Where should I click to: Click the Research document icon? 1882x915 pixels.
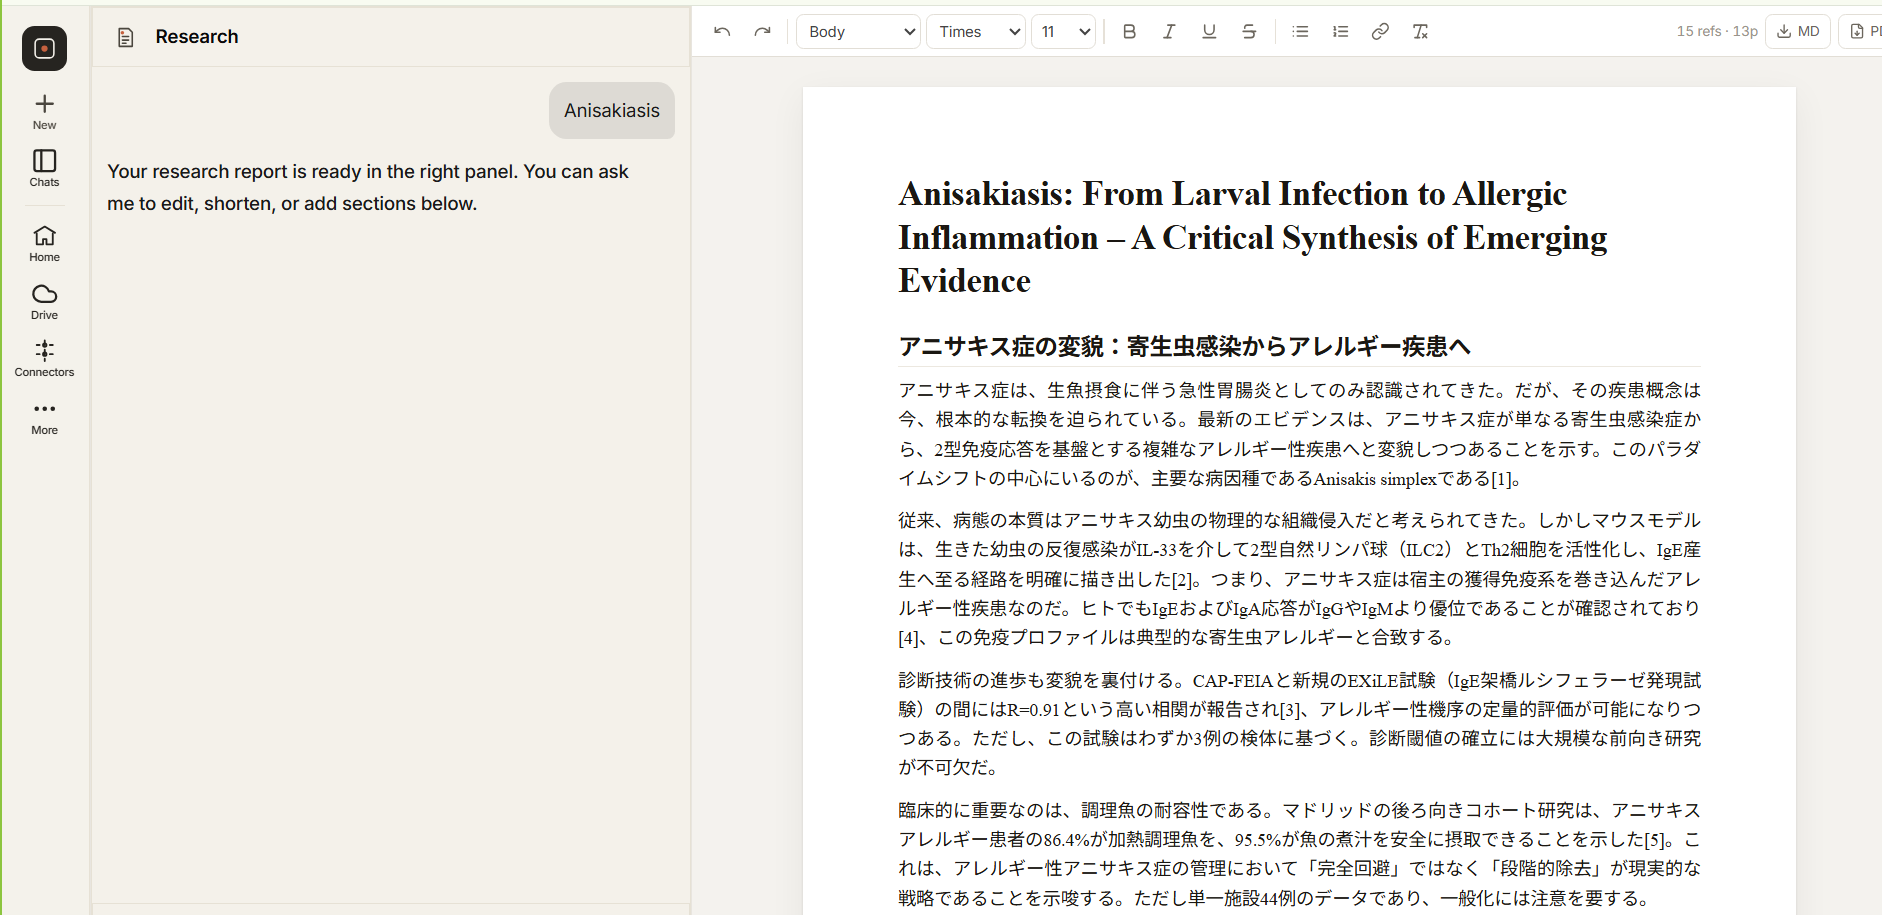(126, 37)
